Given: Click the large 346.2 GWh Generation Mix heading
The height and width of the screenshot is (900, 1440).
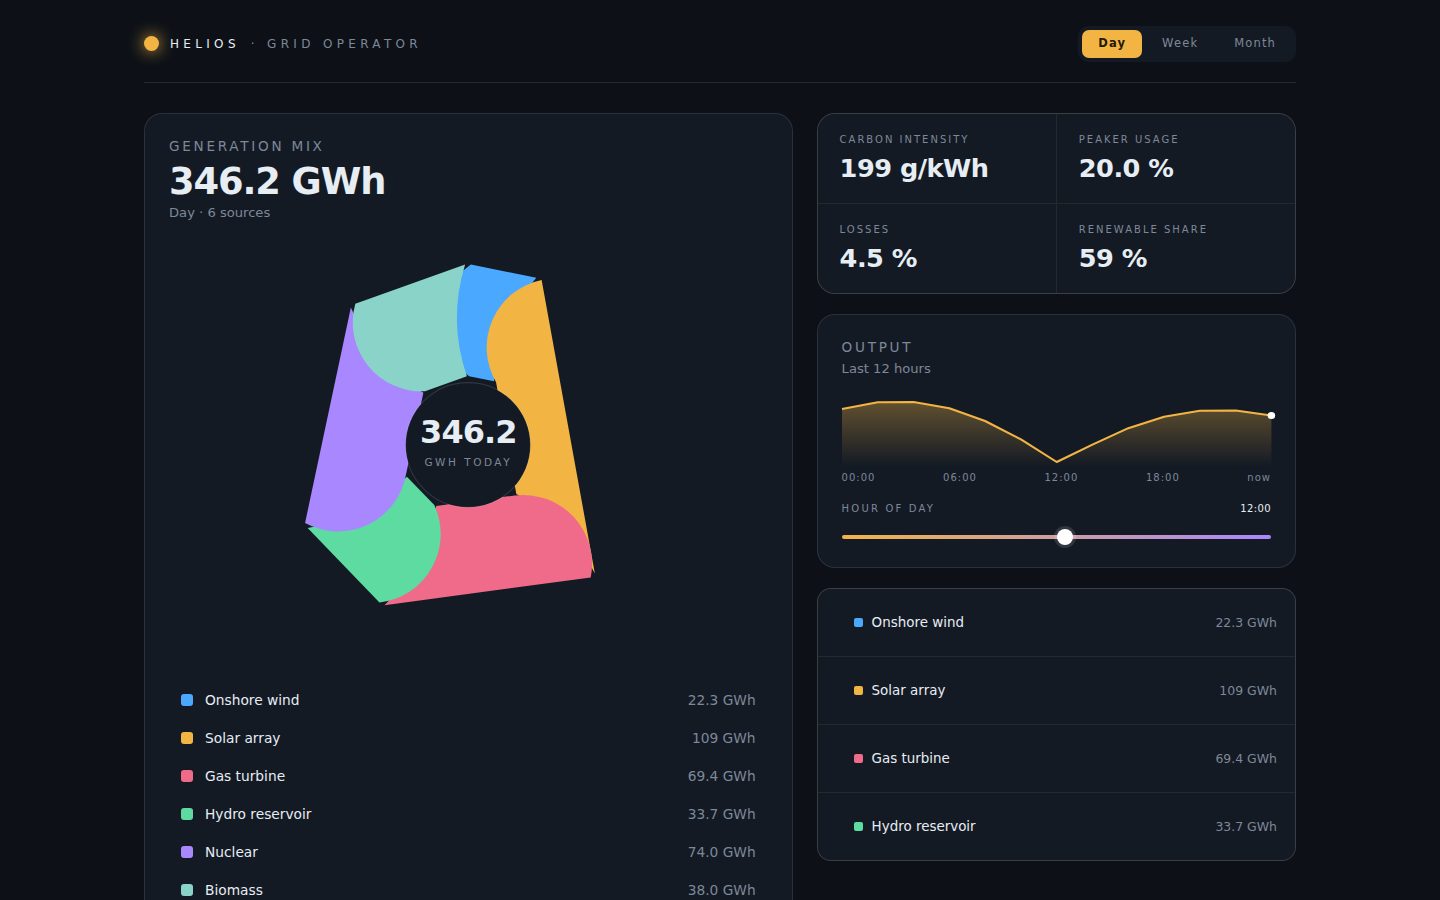Looking at the screenshot, I should (x=278, y=181).
